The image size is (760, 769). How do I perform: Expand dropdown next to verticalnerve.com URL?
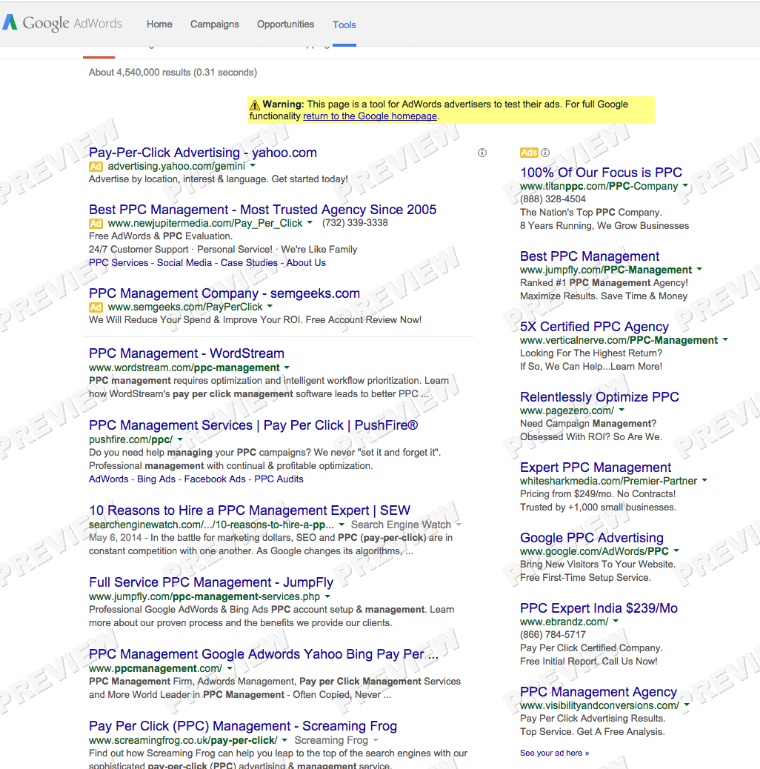pyautogui.click(x=725, y=339)
